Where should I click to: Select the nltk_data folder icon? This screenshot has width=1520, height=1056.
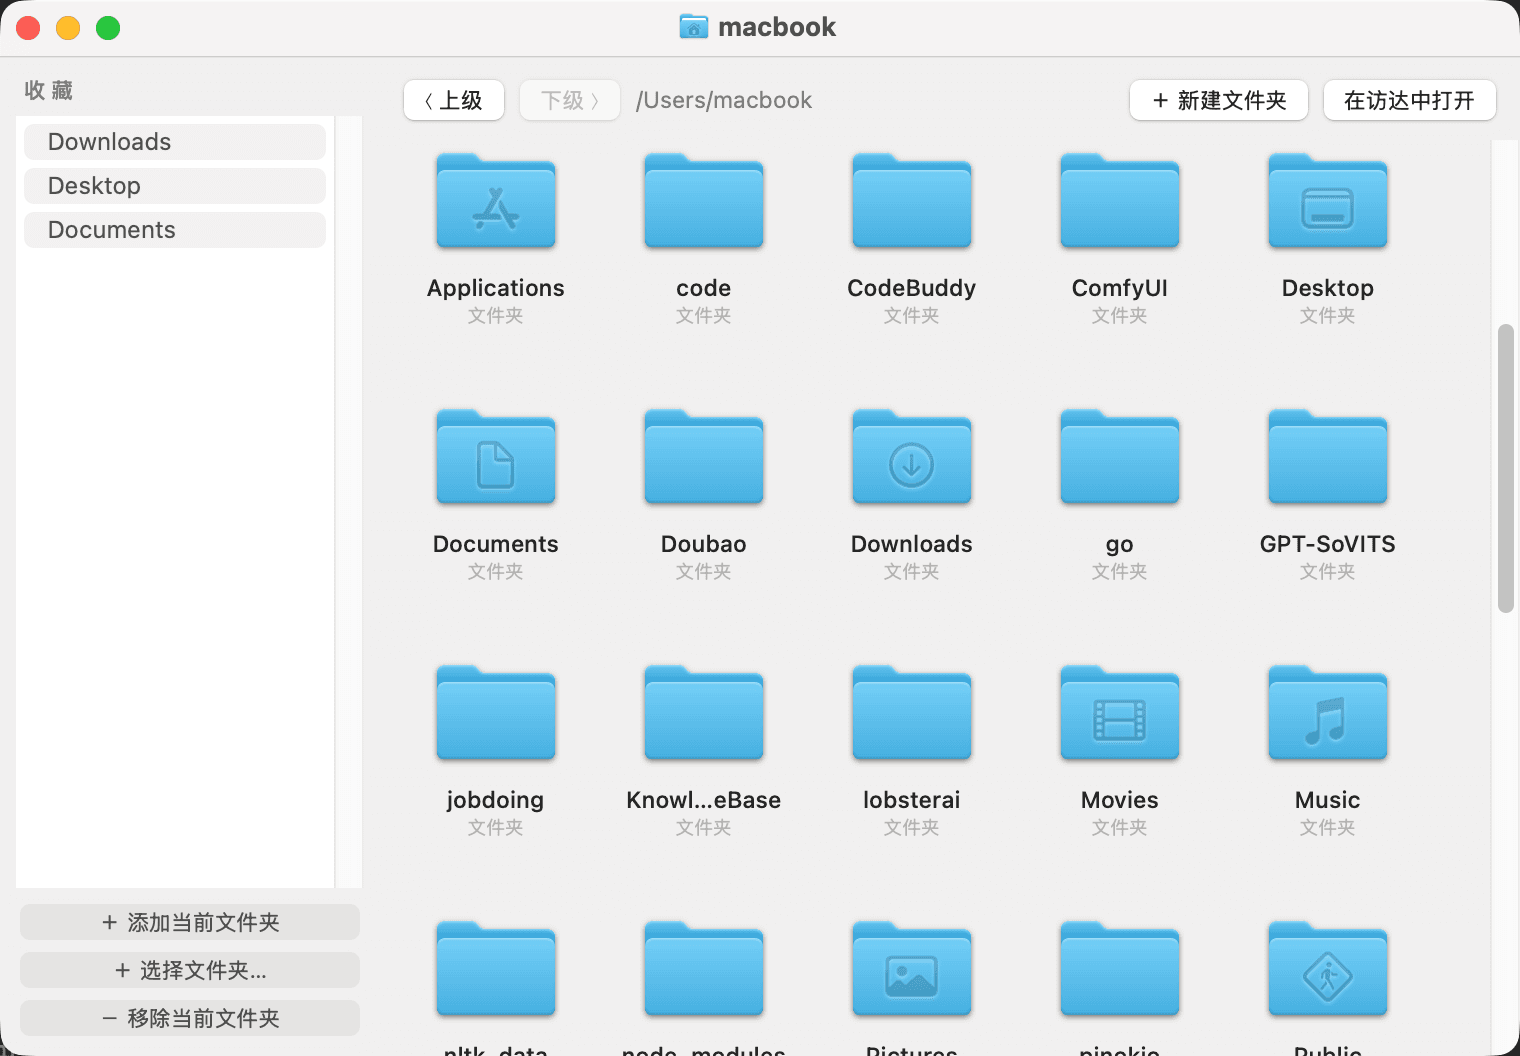496,969
